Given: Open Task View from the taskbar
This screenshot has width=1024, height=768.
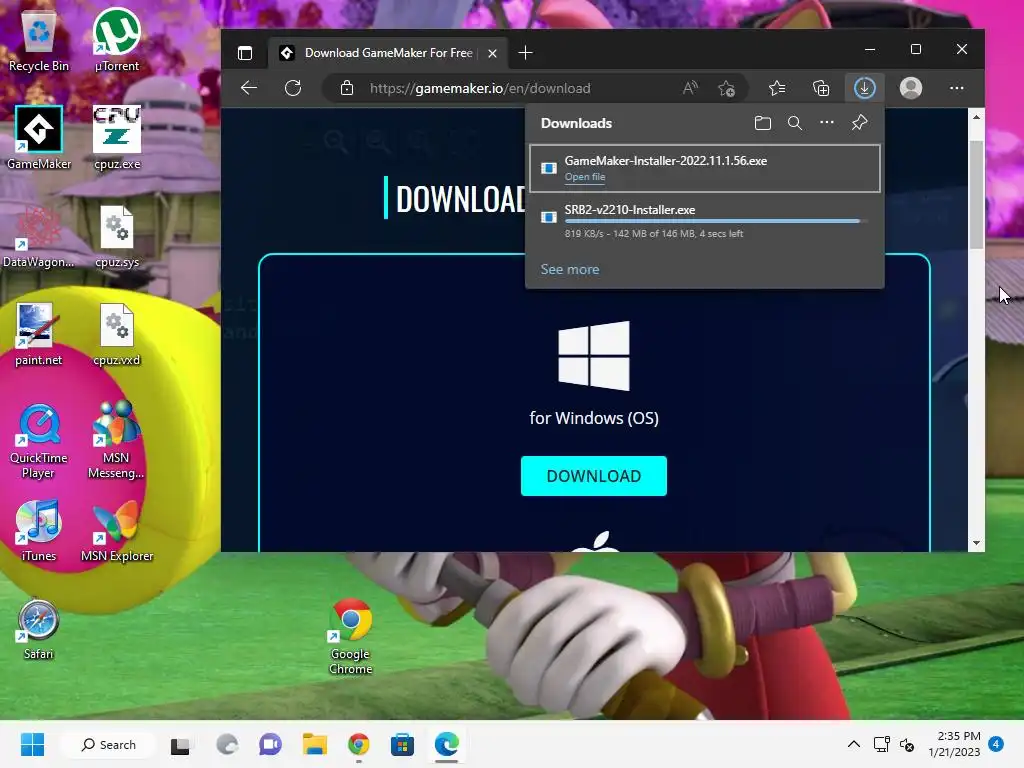Looking at the screenshot, I should pos(180,745).
